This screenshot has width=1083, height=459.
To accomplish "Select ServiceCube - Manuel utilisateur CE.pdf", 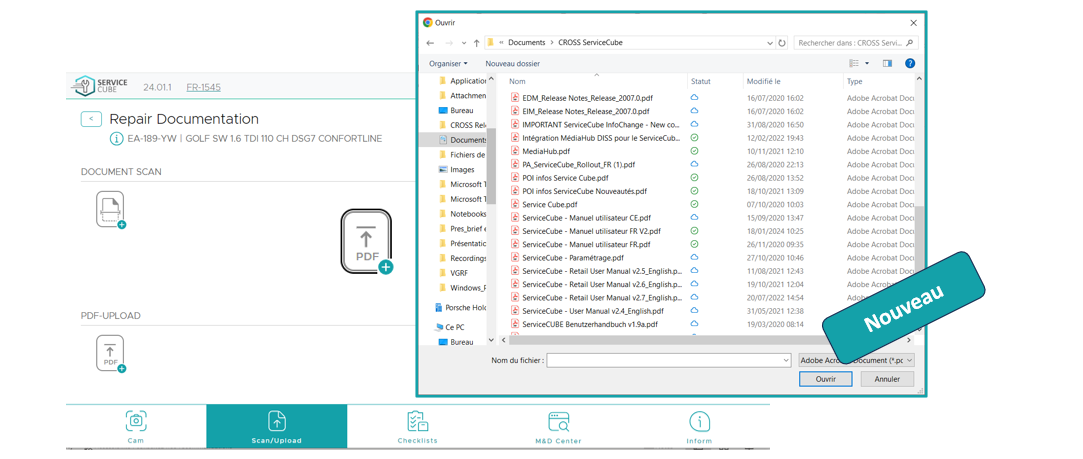I will coord(586,217).
